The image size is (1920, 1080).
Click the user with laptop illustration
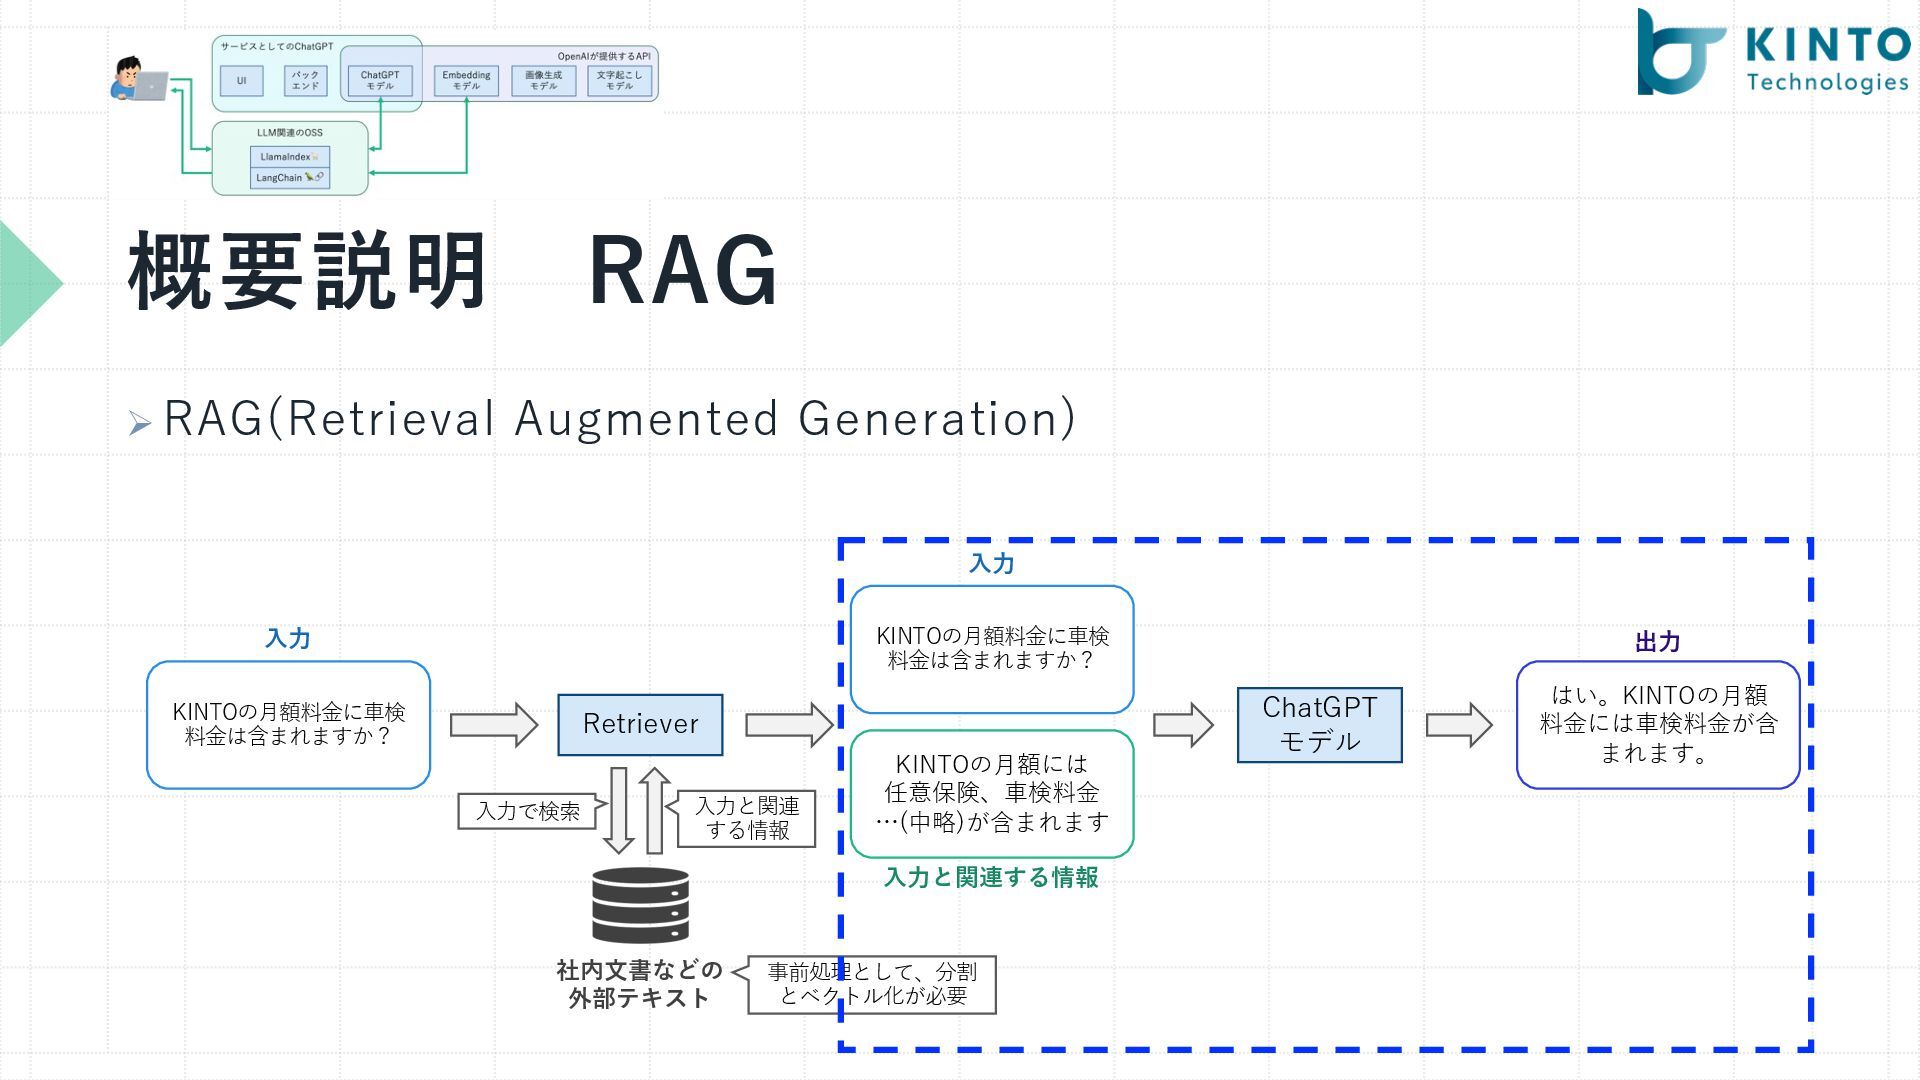138,80
